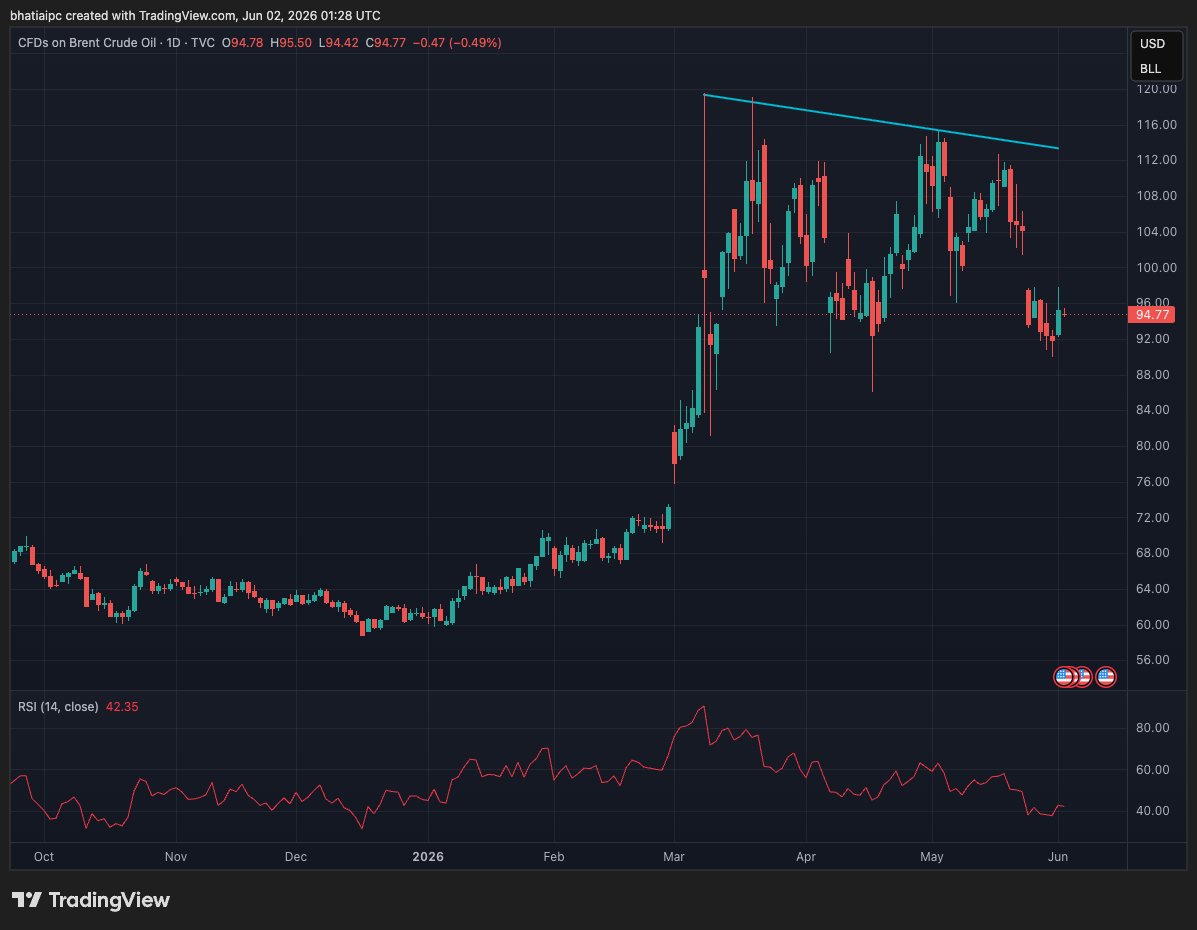The height and width of the screenshot is (930, 1197).
Task: Click the "60.00" RSI axis label
Action: point(1153,770)
